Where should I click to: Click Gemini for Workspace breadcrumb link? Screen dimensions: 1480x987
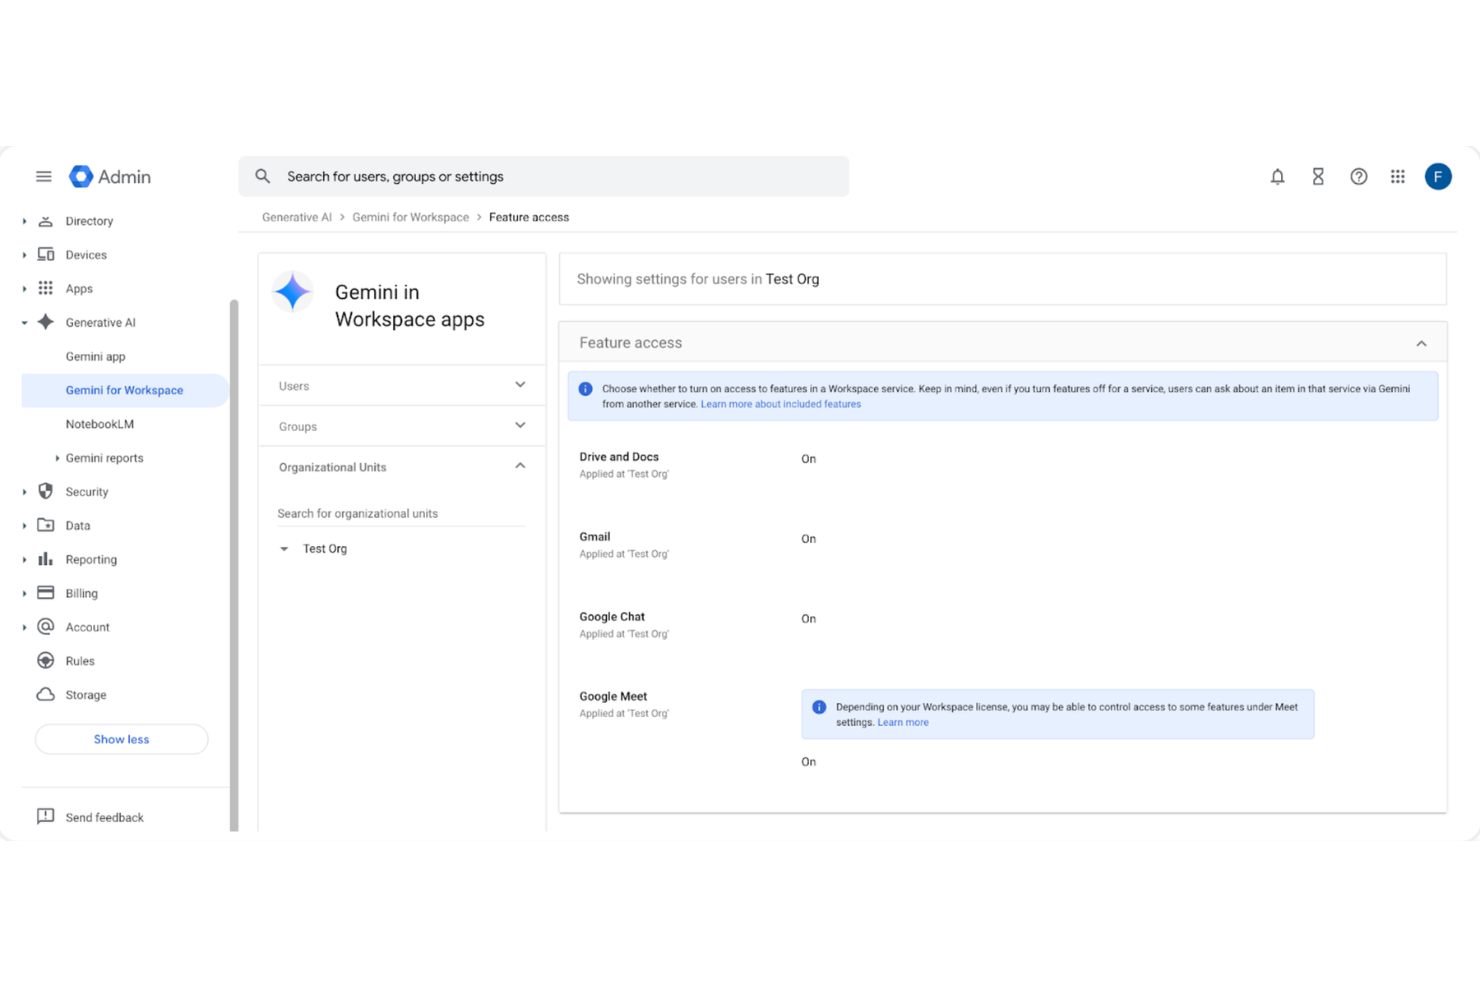(410, 217)
